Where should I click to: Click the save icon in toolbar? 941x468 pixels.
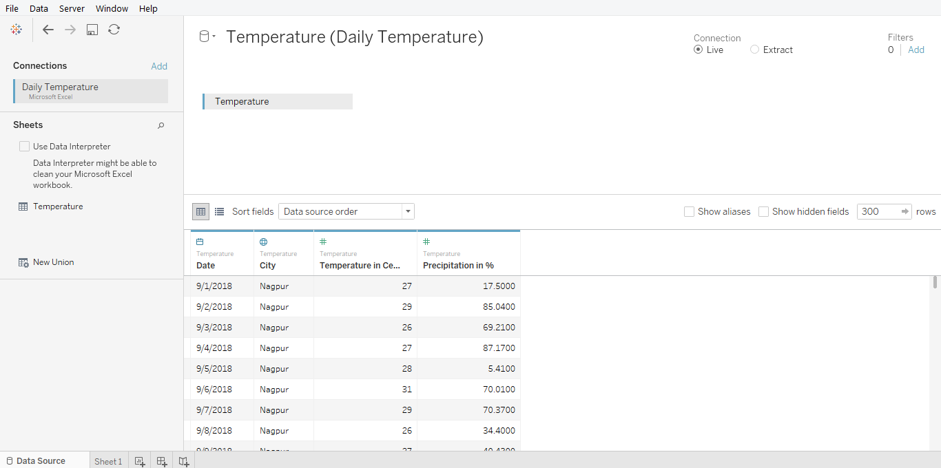(x=92, y=30)
